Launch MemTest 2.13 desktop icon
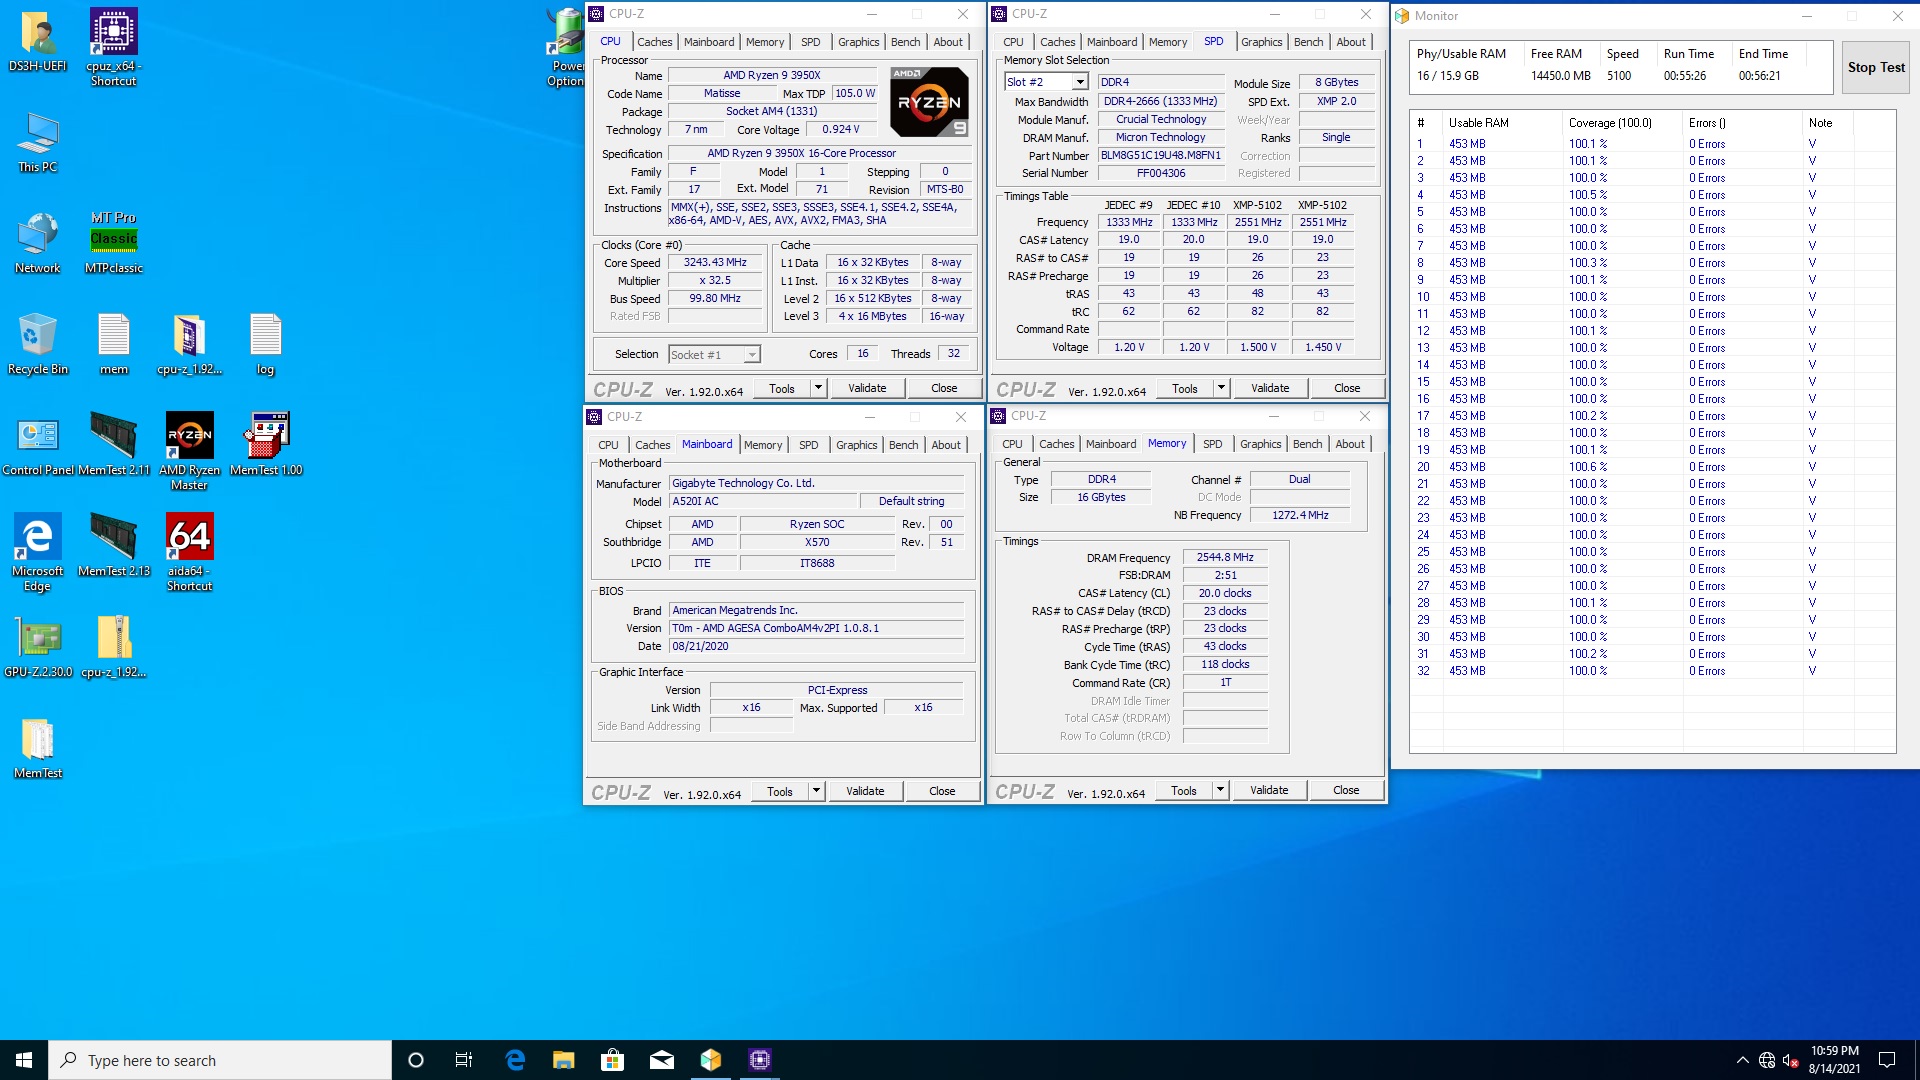 coord(114,546)
